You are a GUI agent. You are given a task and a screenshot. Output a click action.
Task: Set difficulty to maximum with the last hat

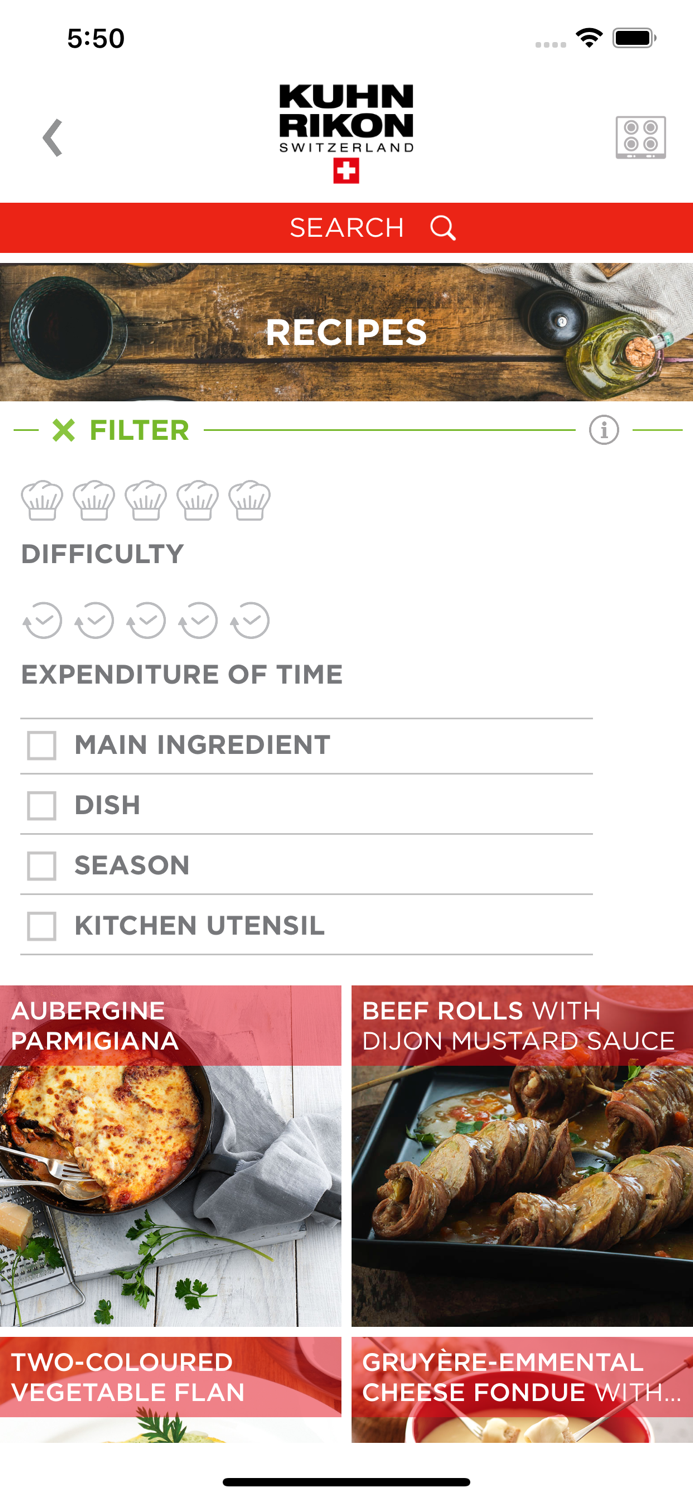click(250, 500)
